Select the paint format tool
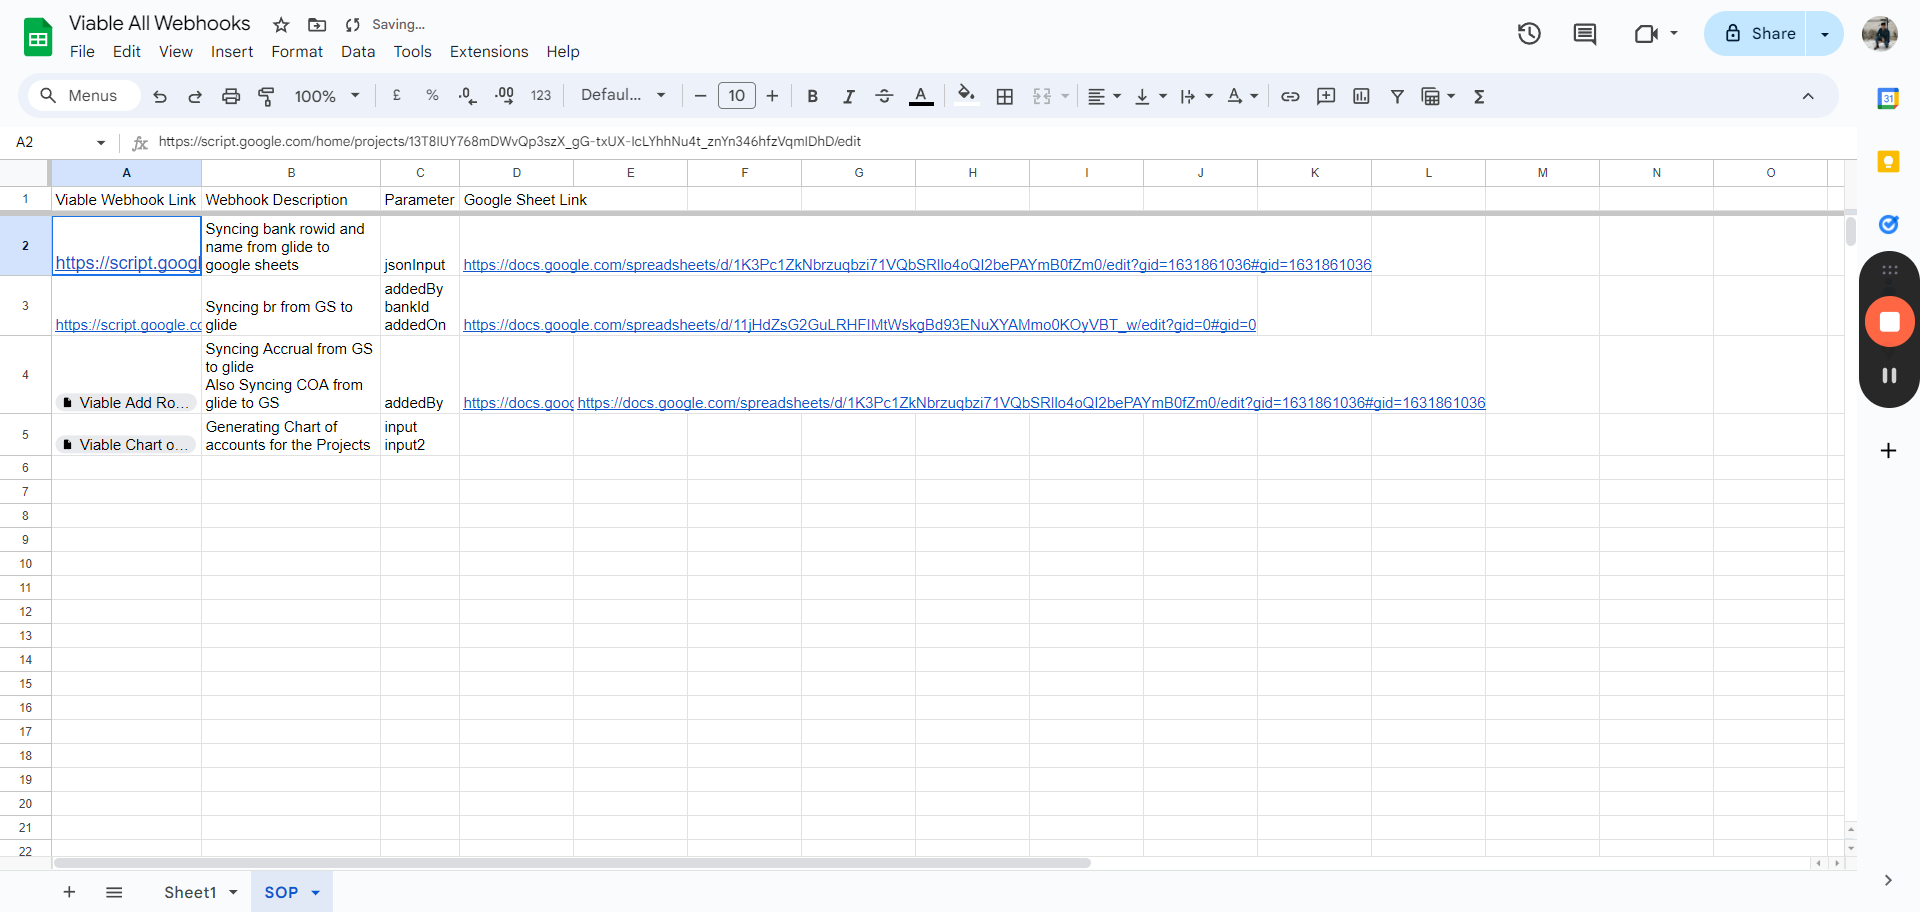This screenshot has height=912, width=1920. point(266,96)
